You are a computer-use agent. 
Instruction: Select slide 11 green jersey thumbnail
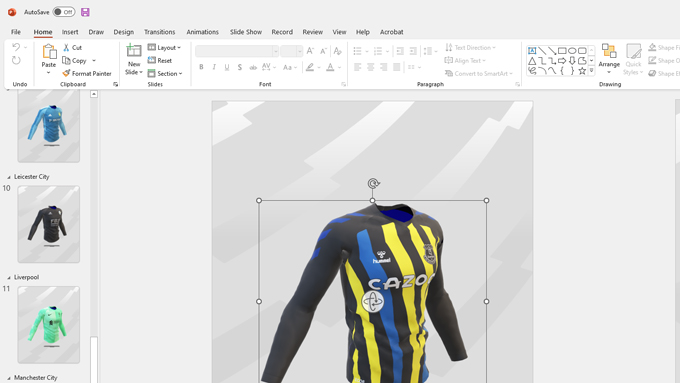click(49, 324)
